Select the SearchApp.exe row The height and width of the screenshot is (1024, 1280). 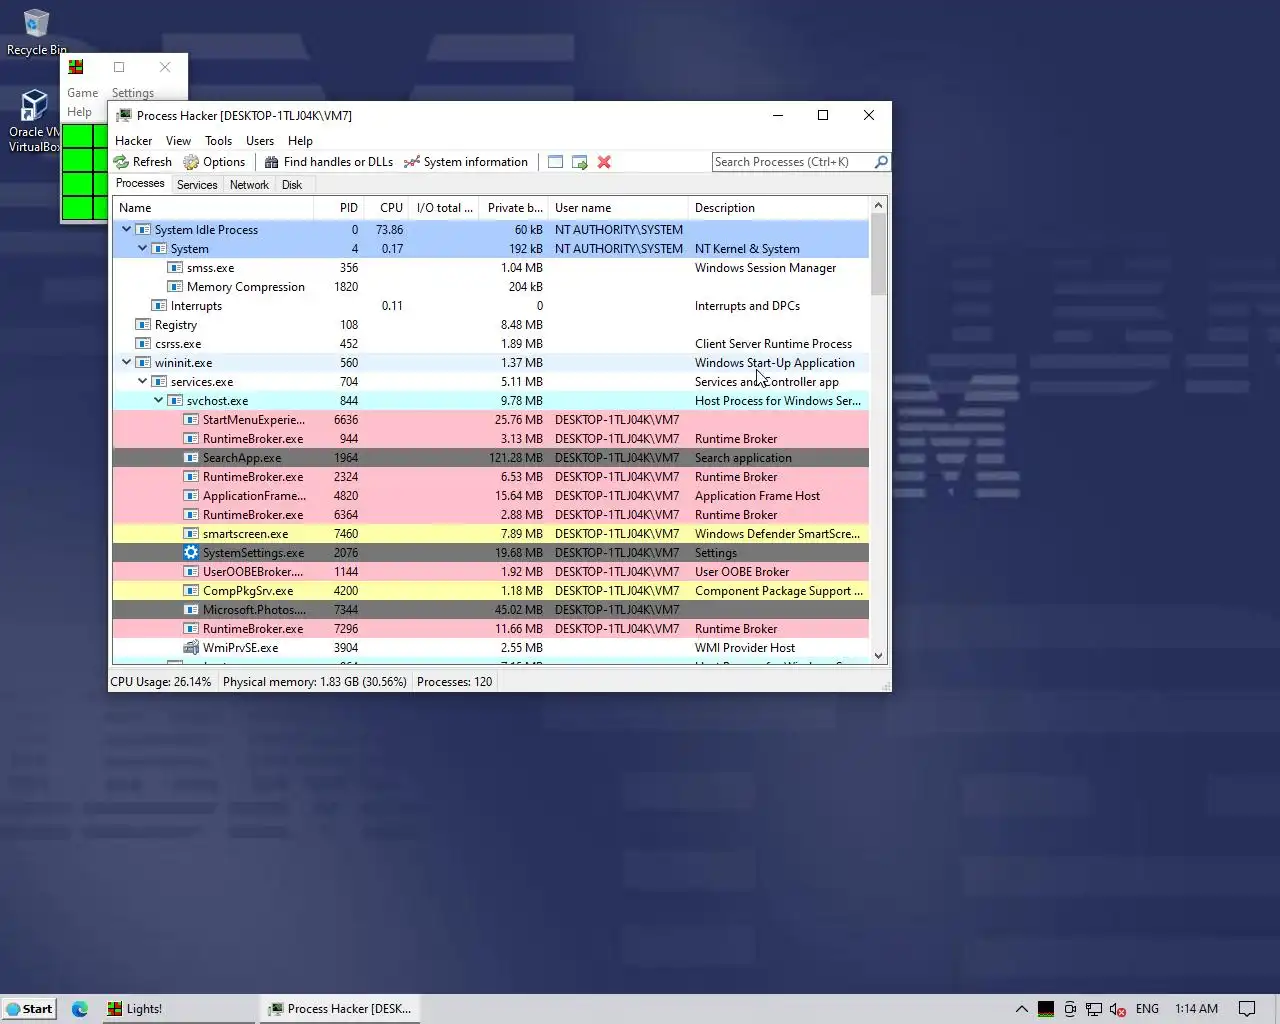pyautogui.click(x=490, y=458)
